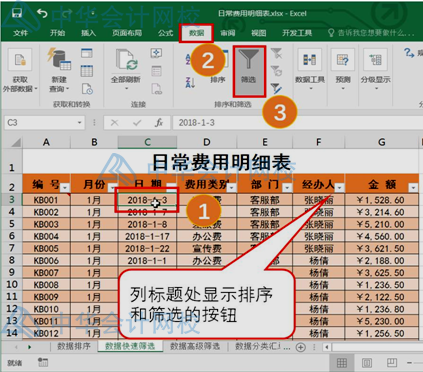Open the 月份 column filter dropdown
The width and height of the screenshot is (423, 372).
click(x=112, y=188)
